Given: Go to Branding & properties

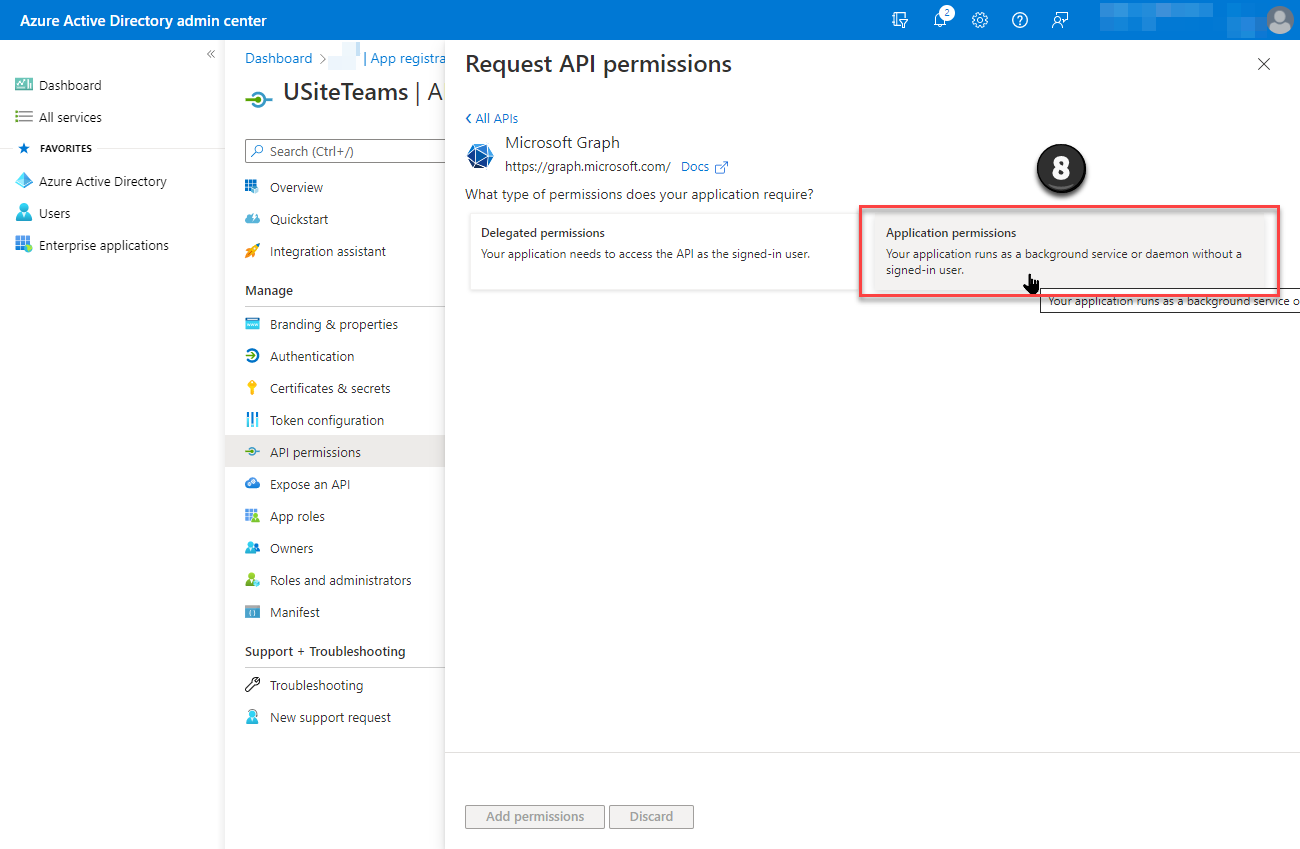Looking at the screenshot, I should point(334,324).
